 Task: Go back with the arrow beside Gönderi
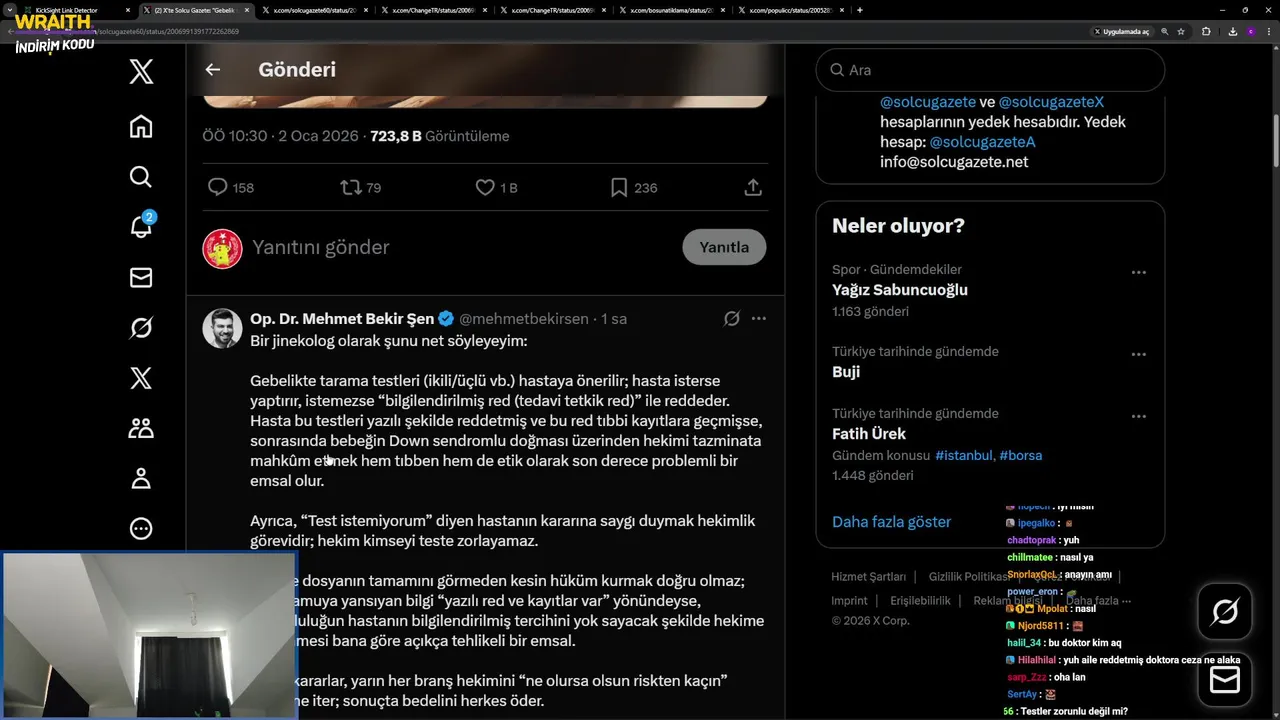(212, 70)
